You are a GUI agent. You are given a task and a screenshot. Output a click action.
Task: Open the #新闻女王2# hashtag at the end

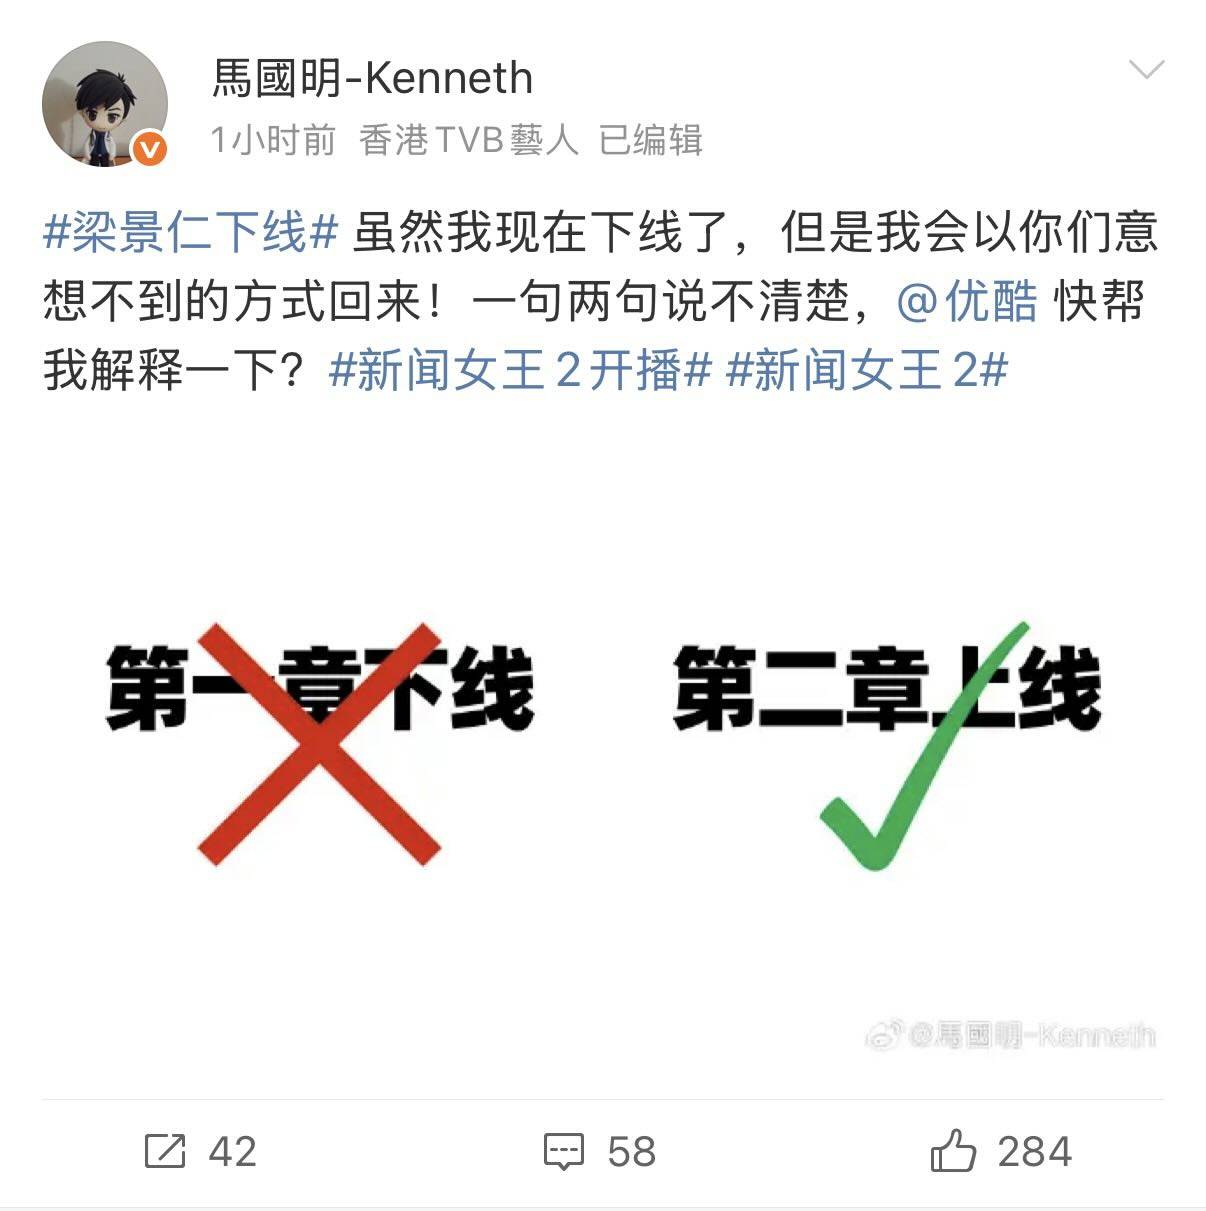[x=867, y=371]
